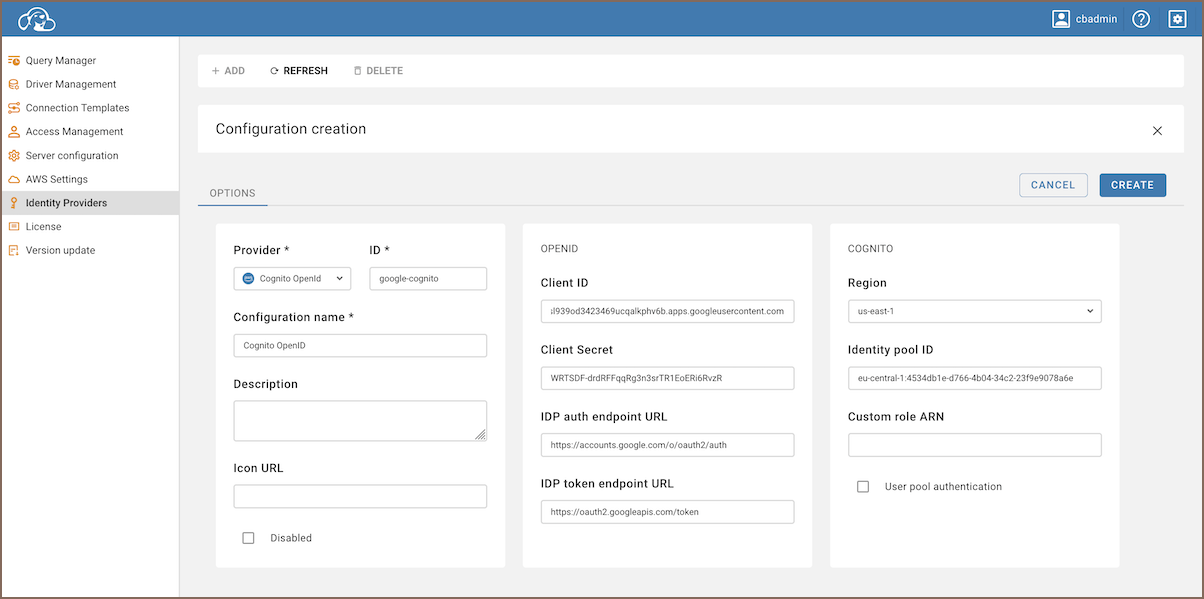Enable the Disabled checkbox
The height and width of the screenshot is (599, 1204).
(248, 538)
